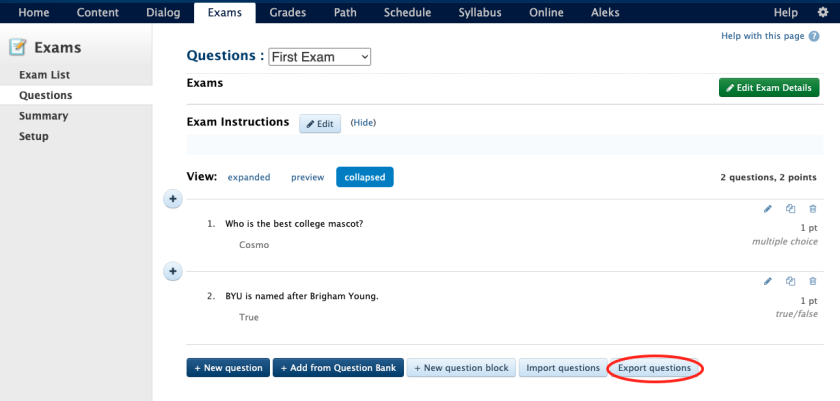Click plus icon above question 1

pos(172,200)
